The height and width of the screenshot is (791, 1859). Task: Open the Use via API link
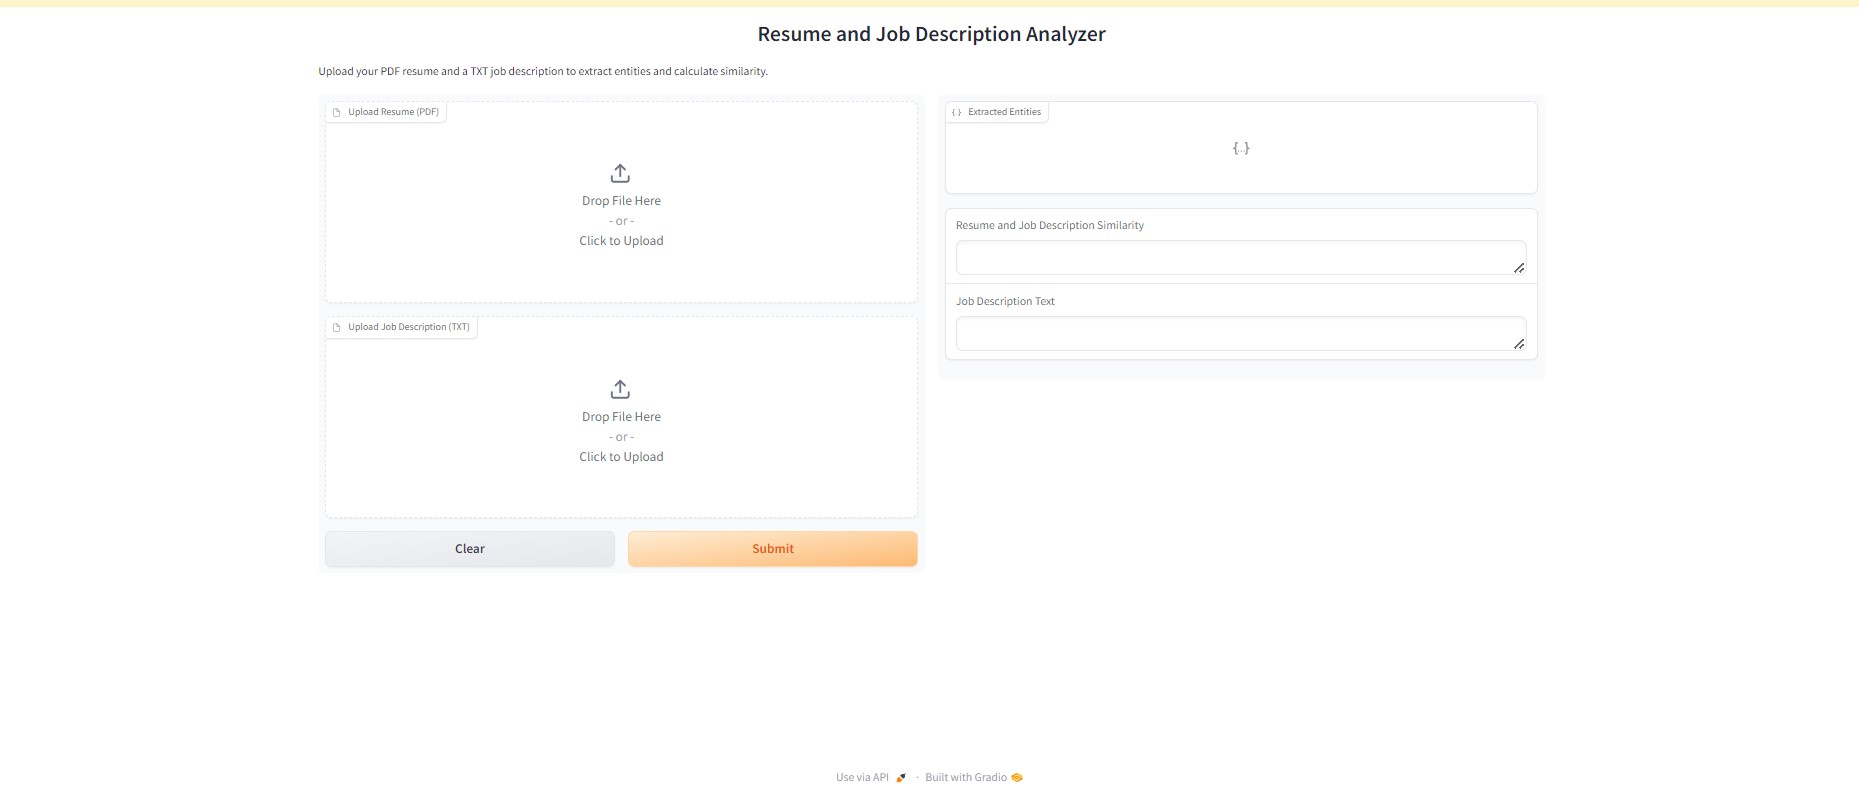(862, 778)
